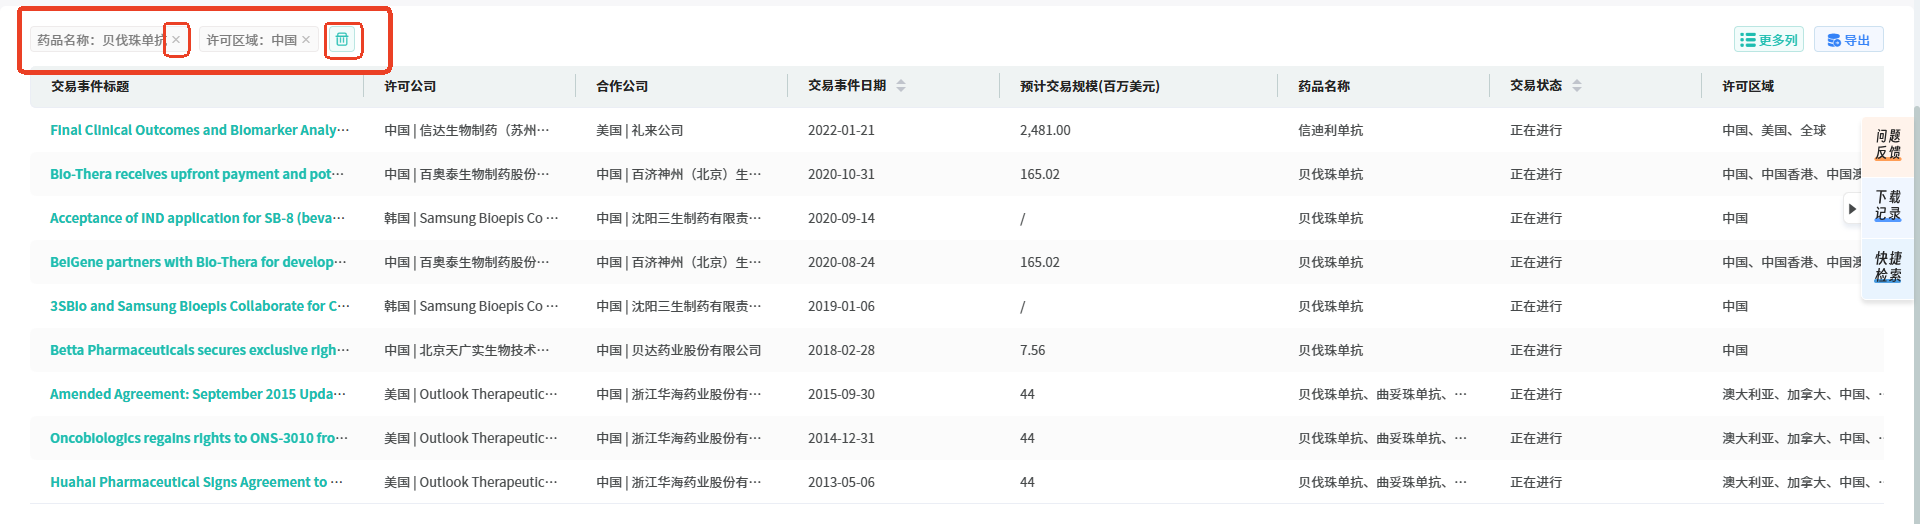Click the 7.56 deal size cell
Viewport: 1920px width, 524px height.
[x=1032, y=350]
